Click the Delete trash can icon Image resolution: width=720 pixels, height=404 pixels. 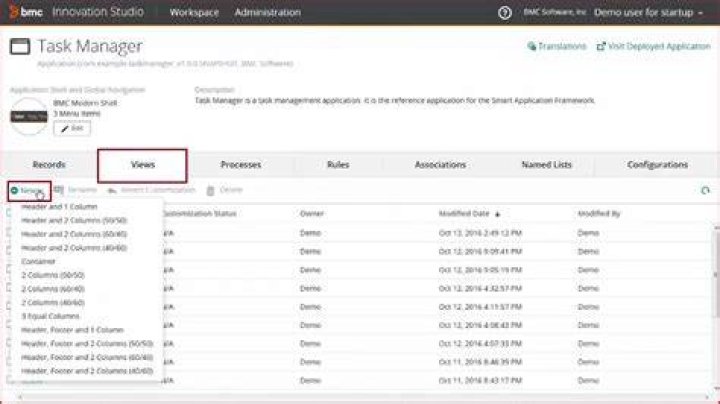pyautogui.click(x=210, y=190)
